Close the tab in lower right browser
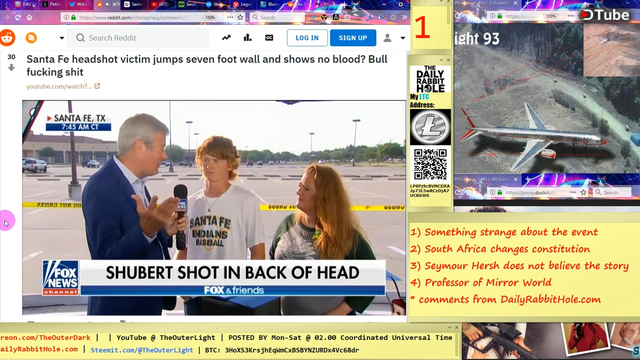640x360 pixels. pyautogui.click(x=516, y=179)
